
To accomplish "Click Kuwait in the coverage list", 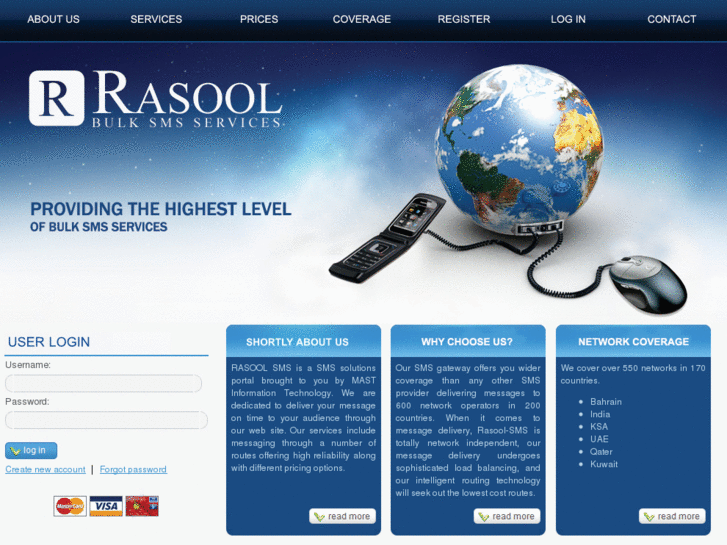I will pos(604,464).
